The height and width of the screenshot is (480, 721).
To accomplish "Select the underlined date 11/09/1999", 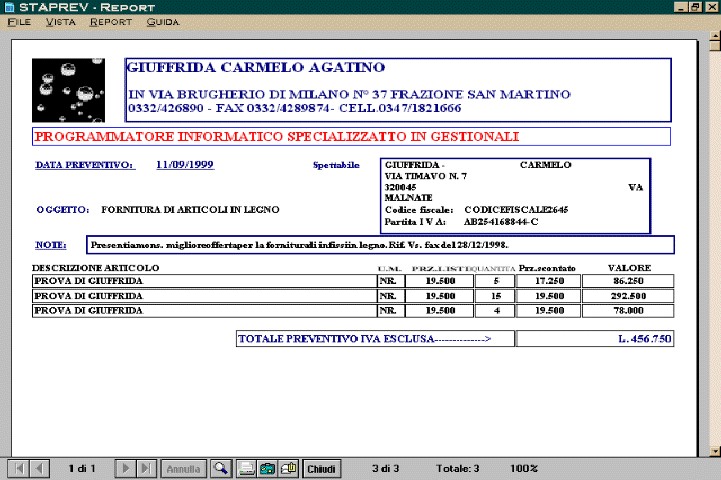I will 185,165.
